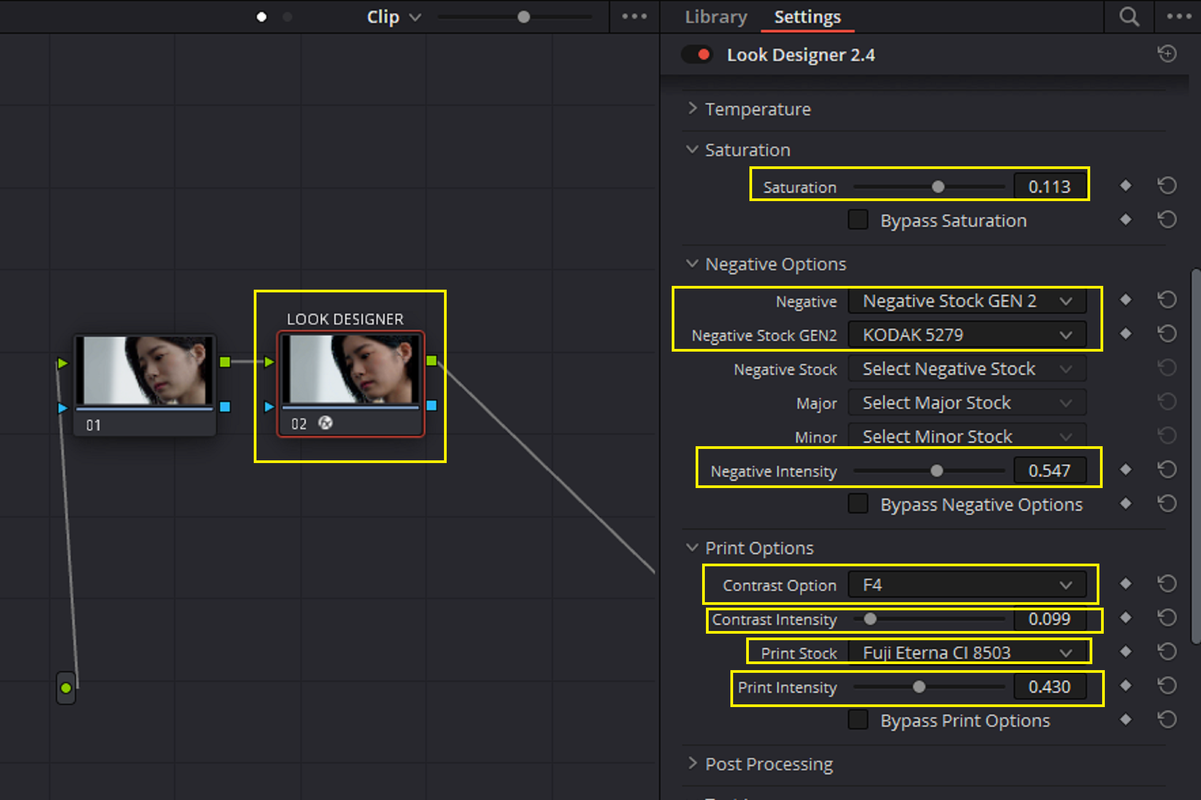The width and height of the screenshot is (1201, 800).
Task: Reset the Bypass Saturation option
Action: coord(1166,220)
